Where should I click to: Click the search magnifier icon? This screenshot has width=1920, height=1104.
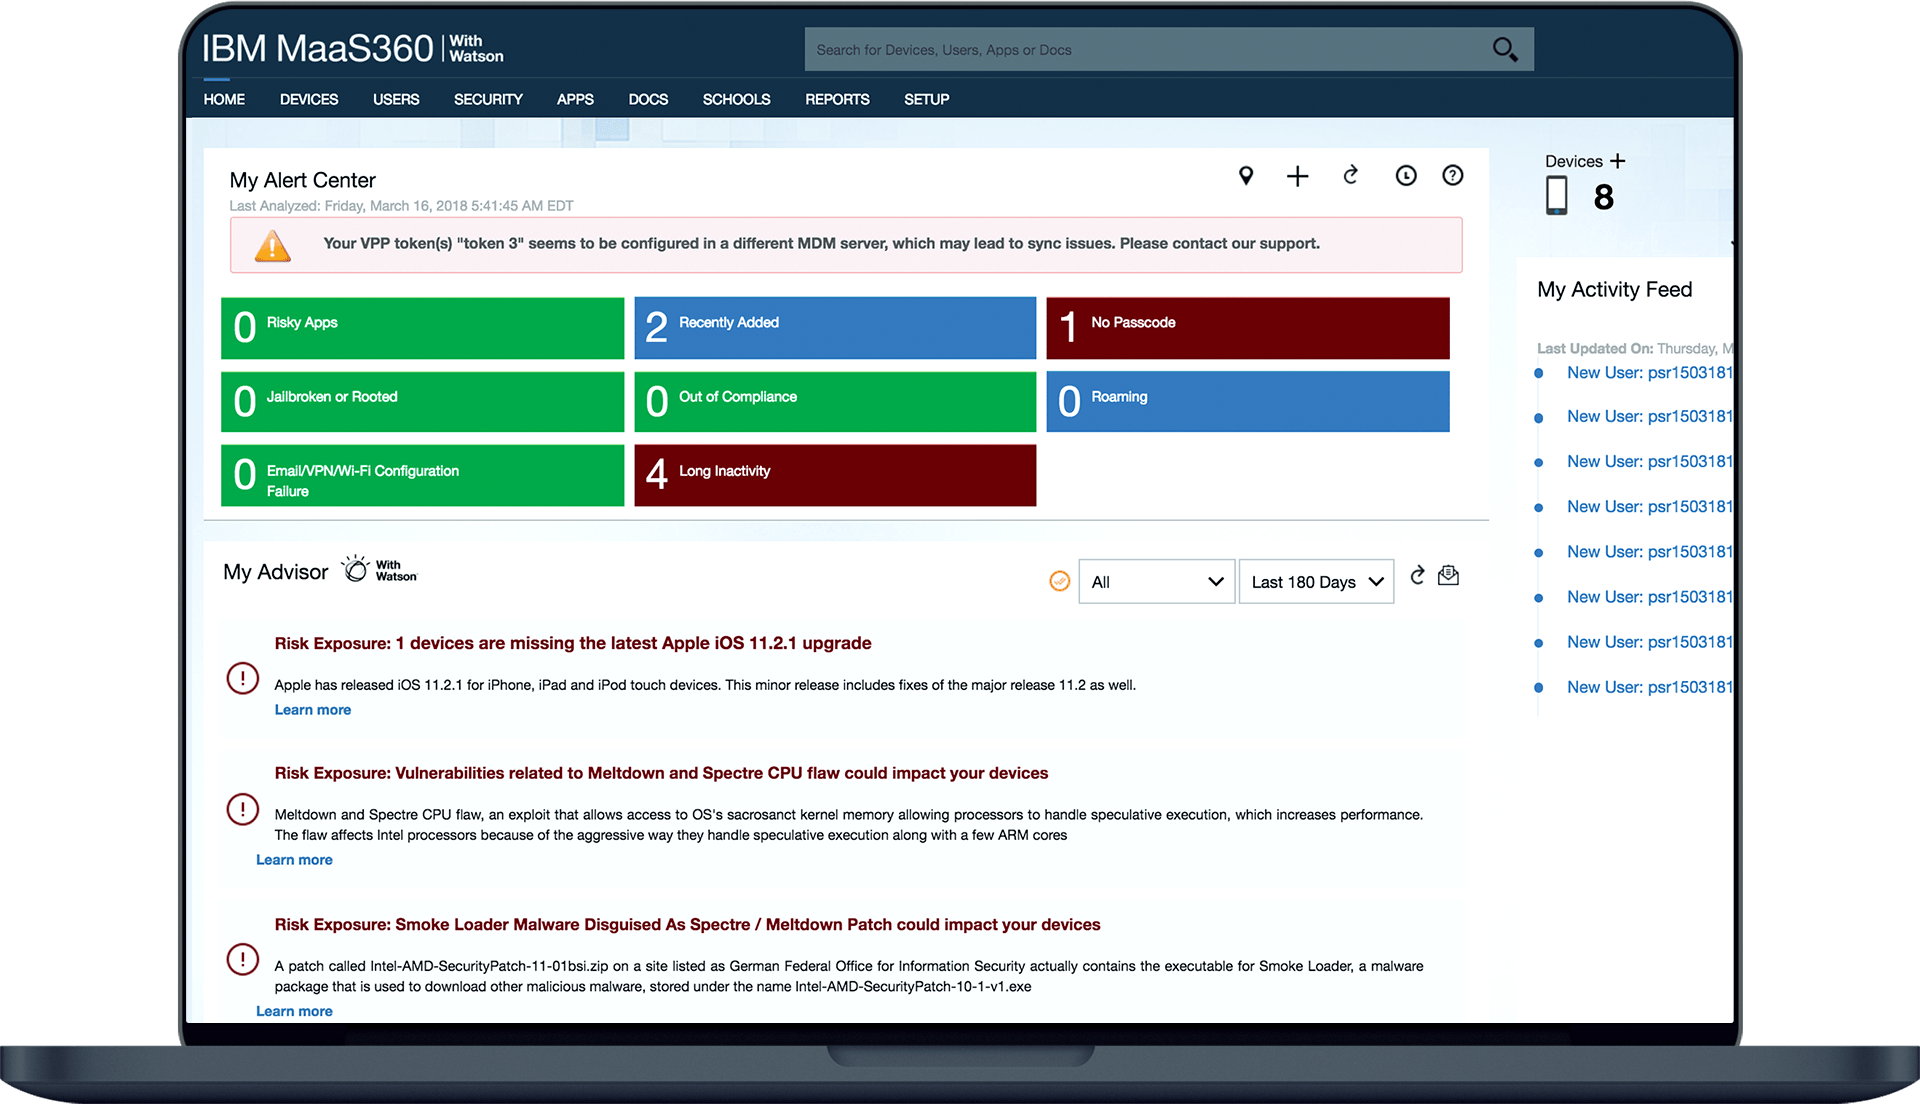coord(1504,49)
